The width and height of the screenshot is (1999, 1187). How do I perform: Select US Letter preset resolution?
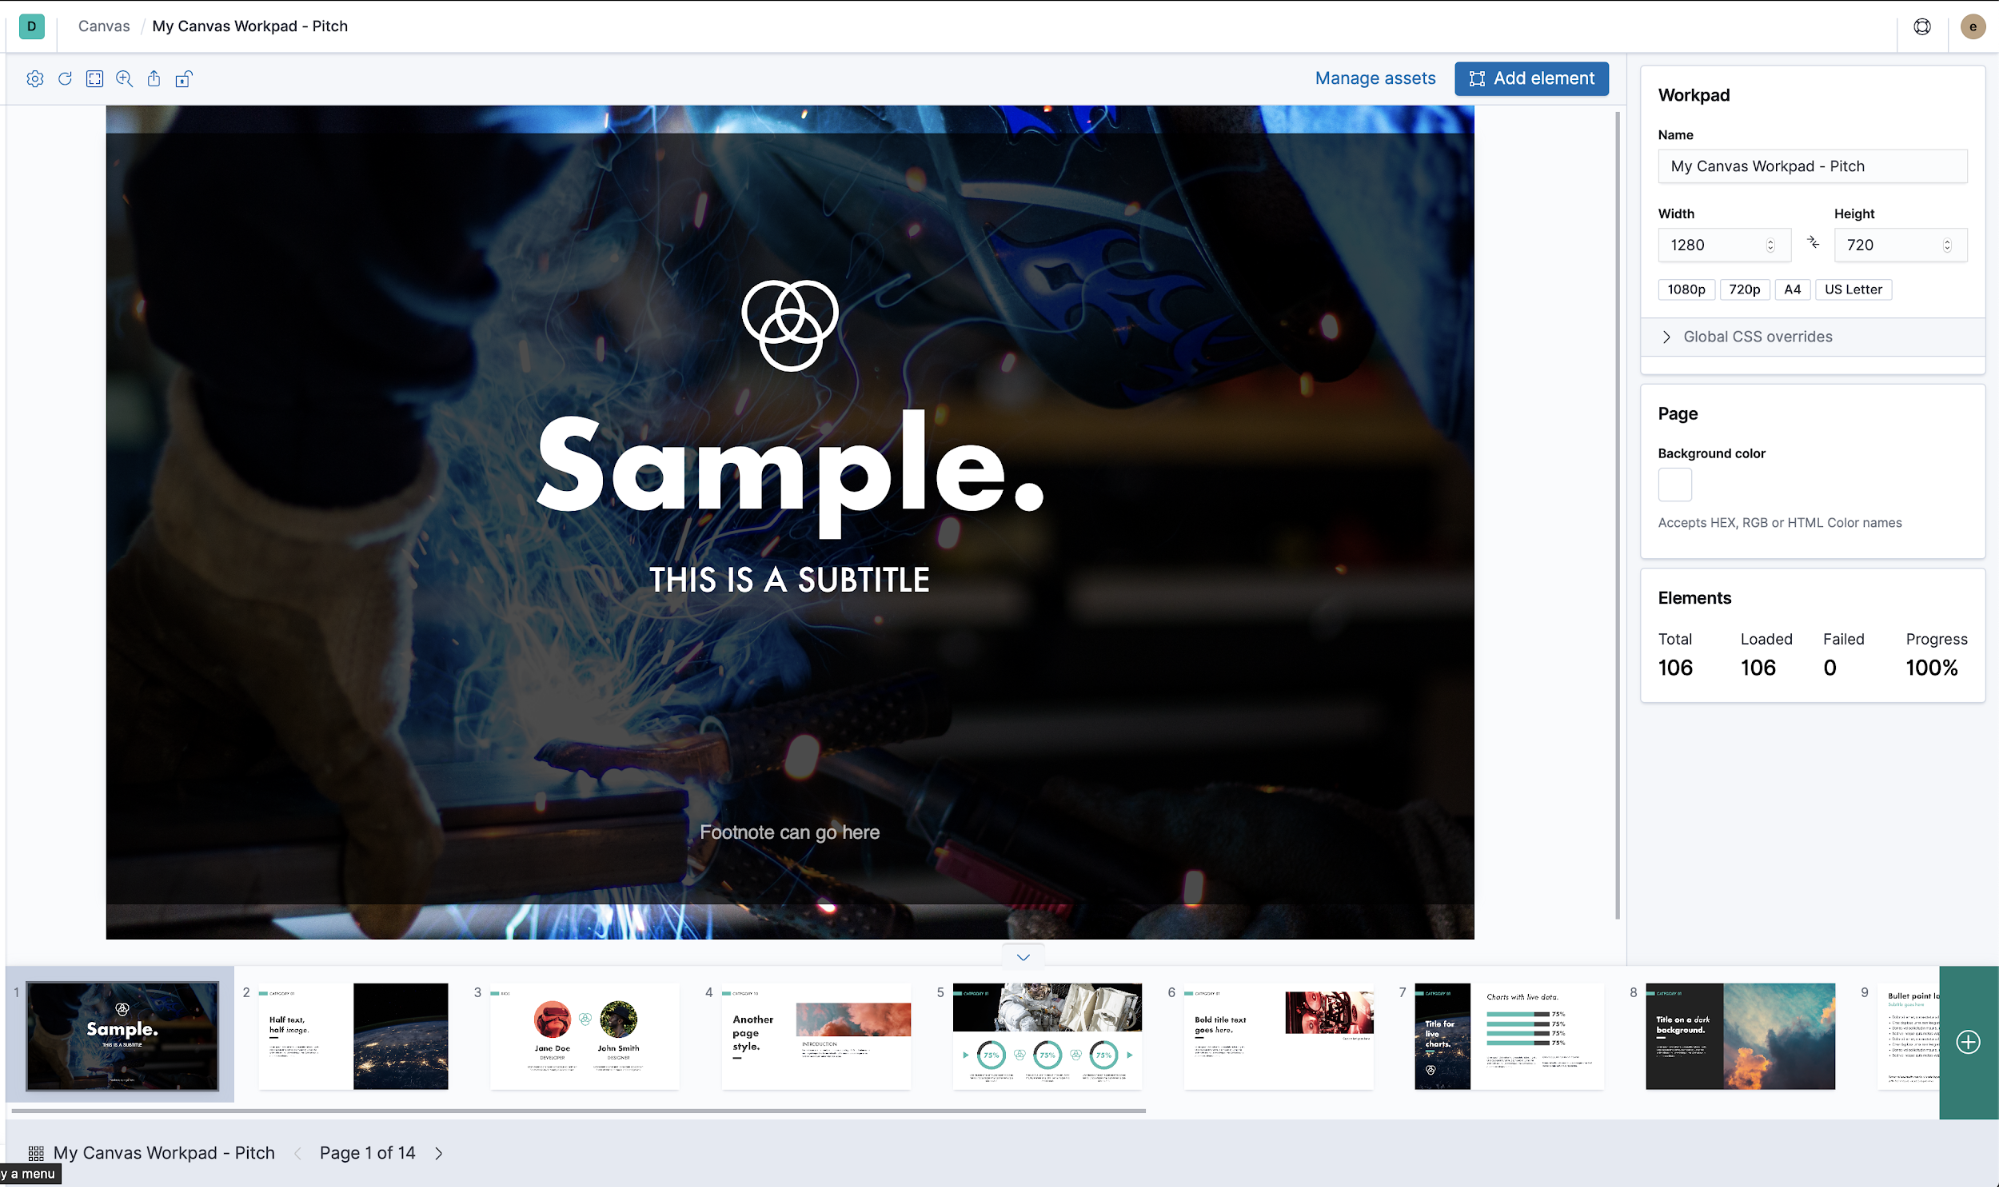[1853, 290]
